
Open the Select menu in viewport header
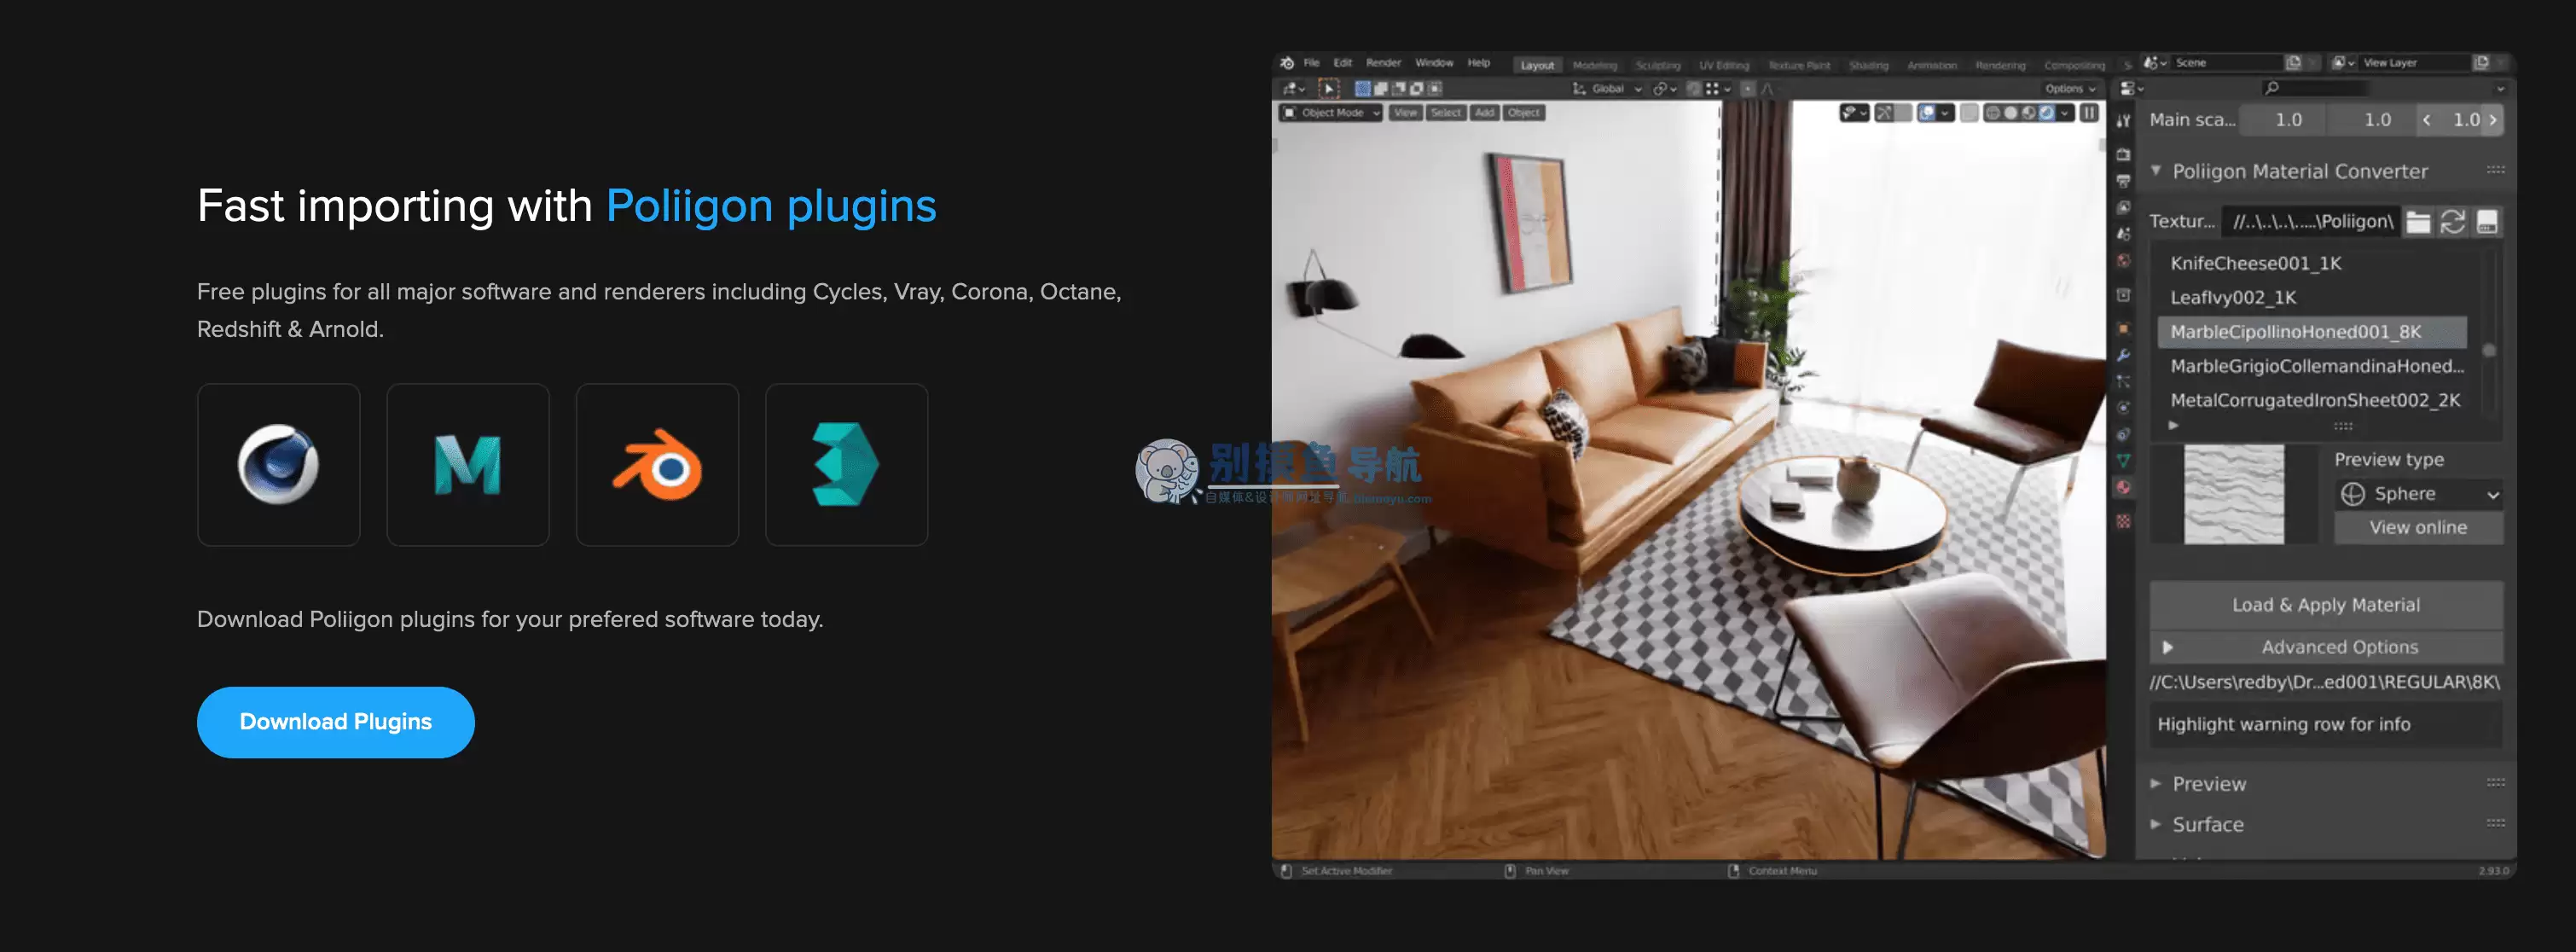click(1445, 113)
